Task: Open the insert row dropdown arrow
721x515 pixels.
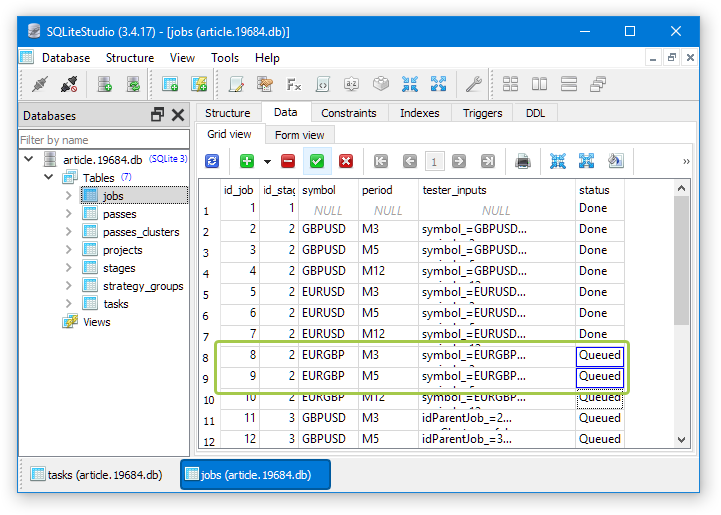Action: tap(267, 161)
